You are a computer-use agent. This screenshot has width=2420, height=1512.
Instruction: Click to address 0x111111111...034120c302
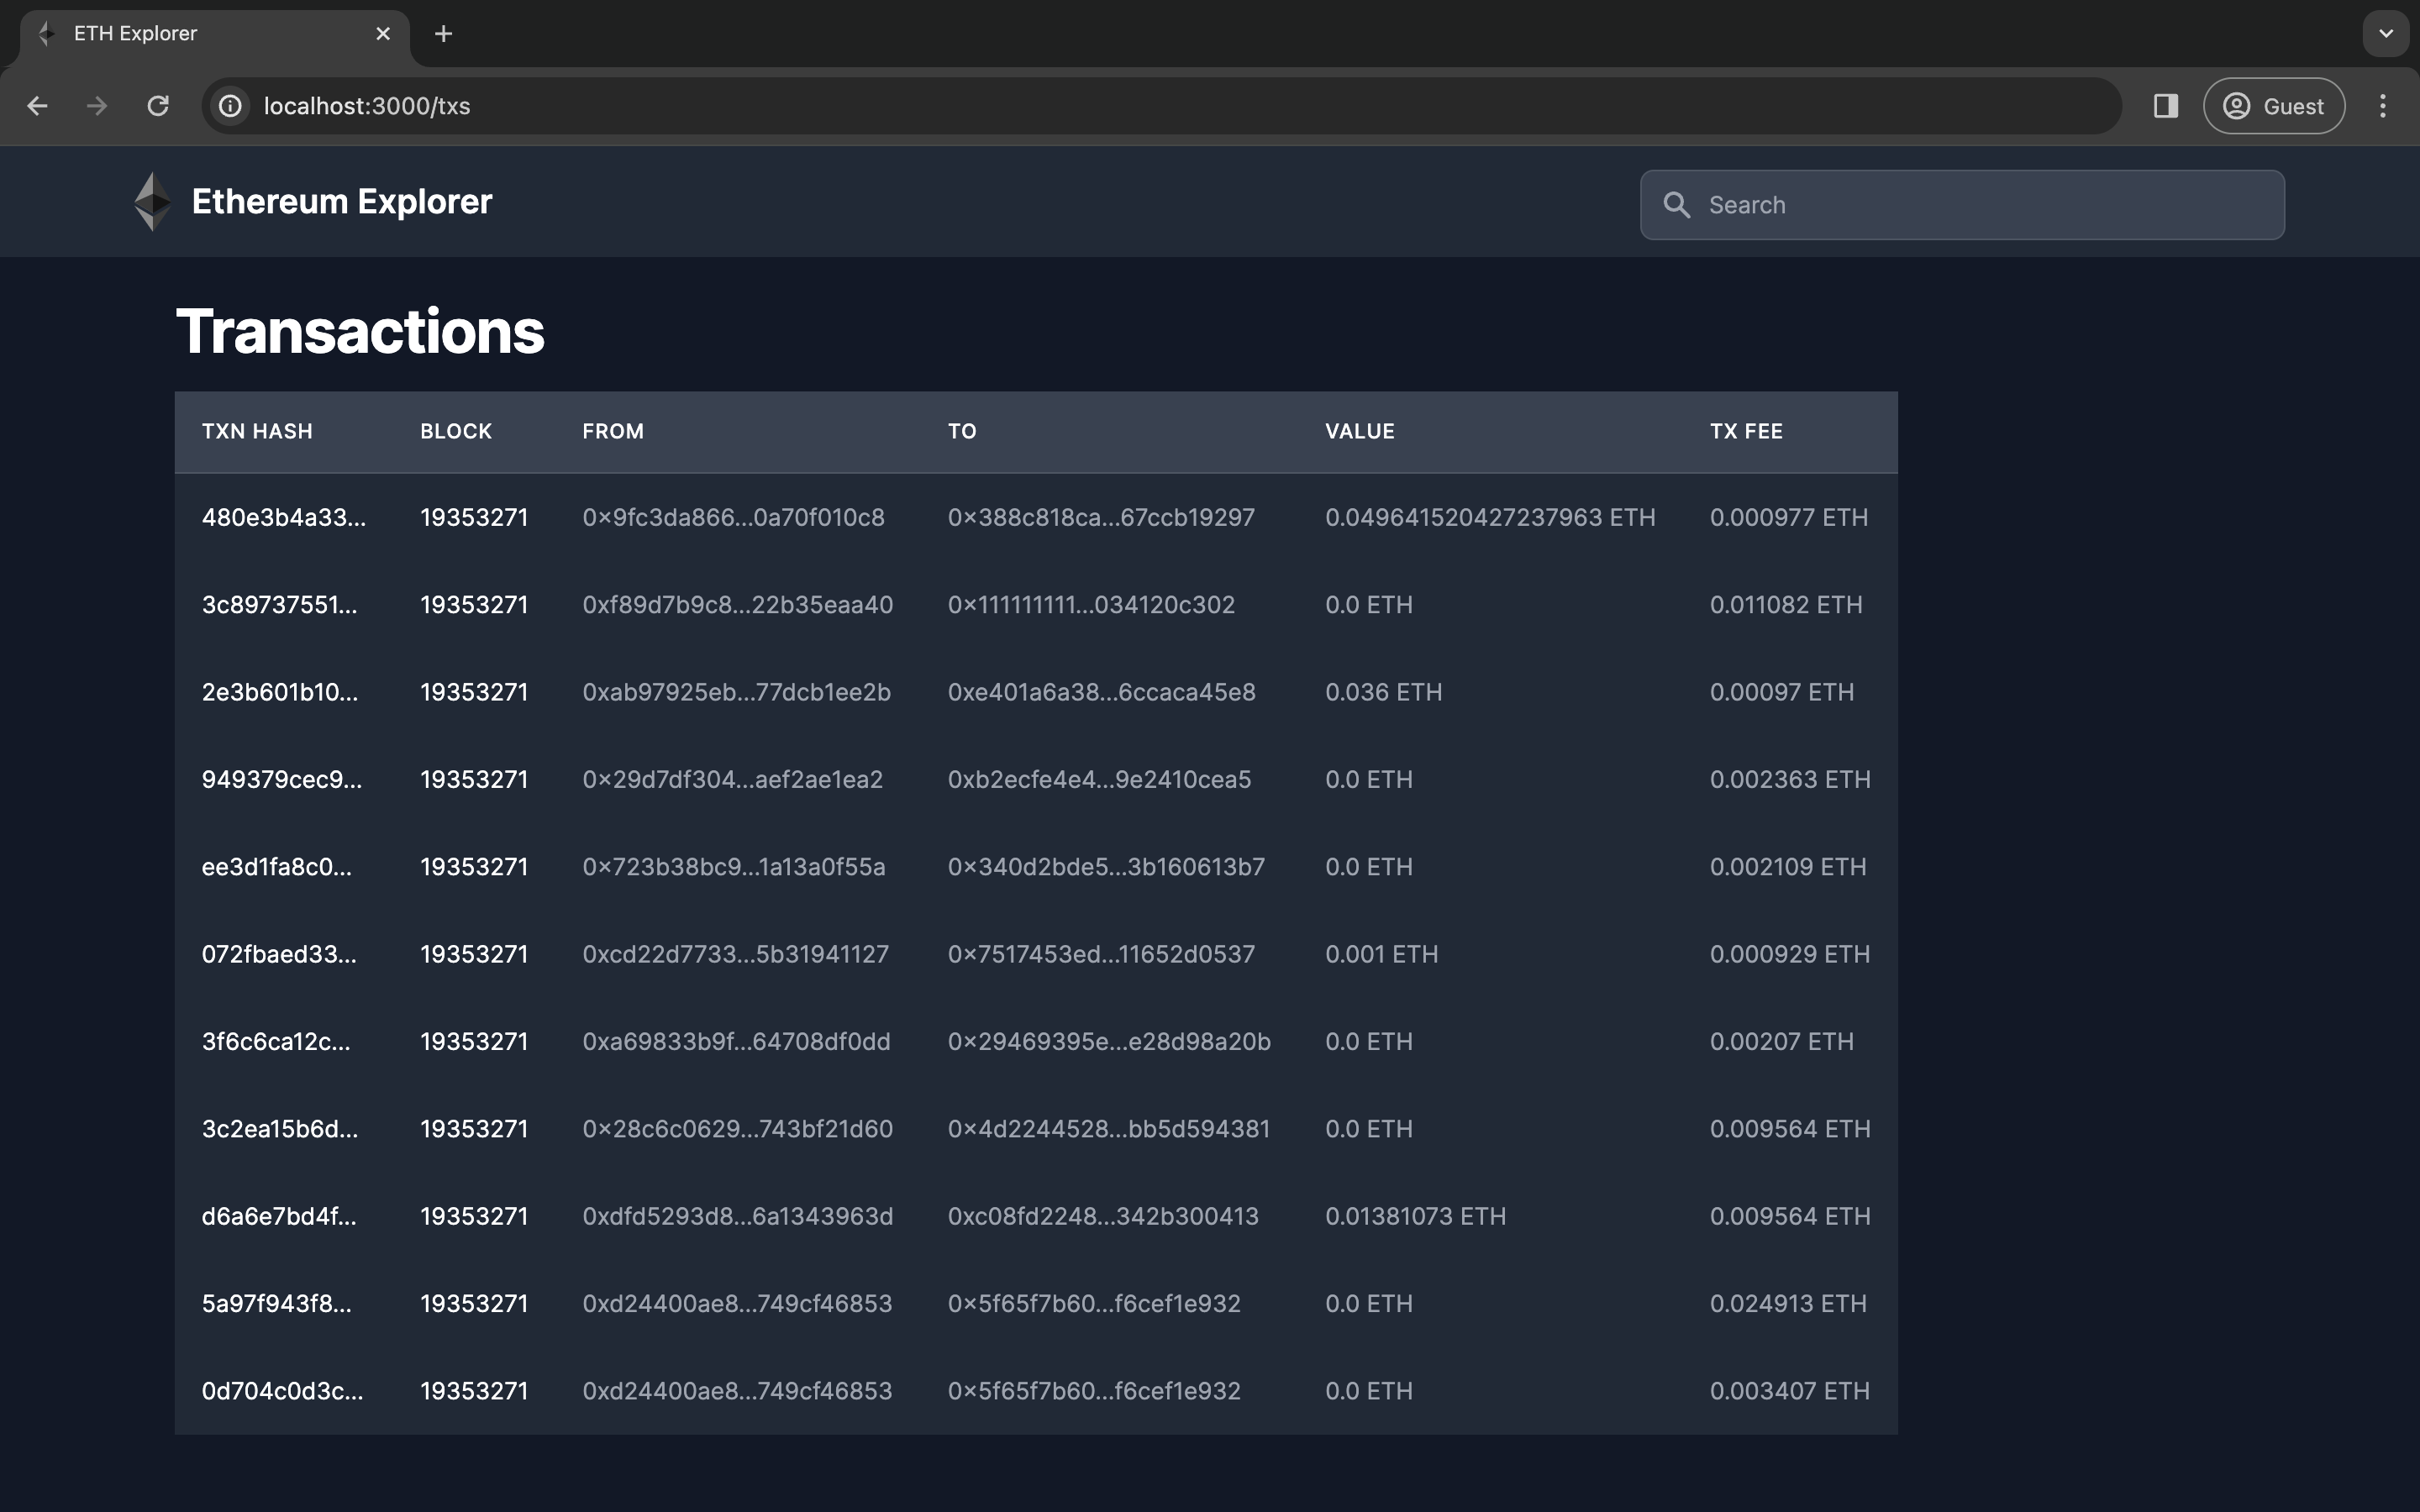click(1091, 605)
